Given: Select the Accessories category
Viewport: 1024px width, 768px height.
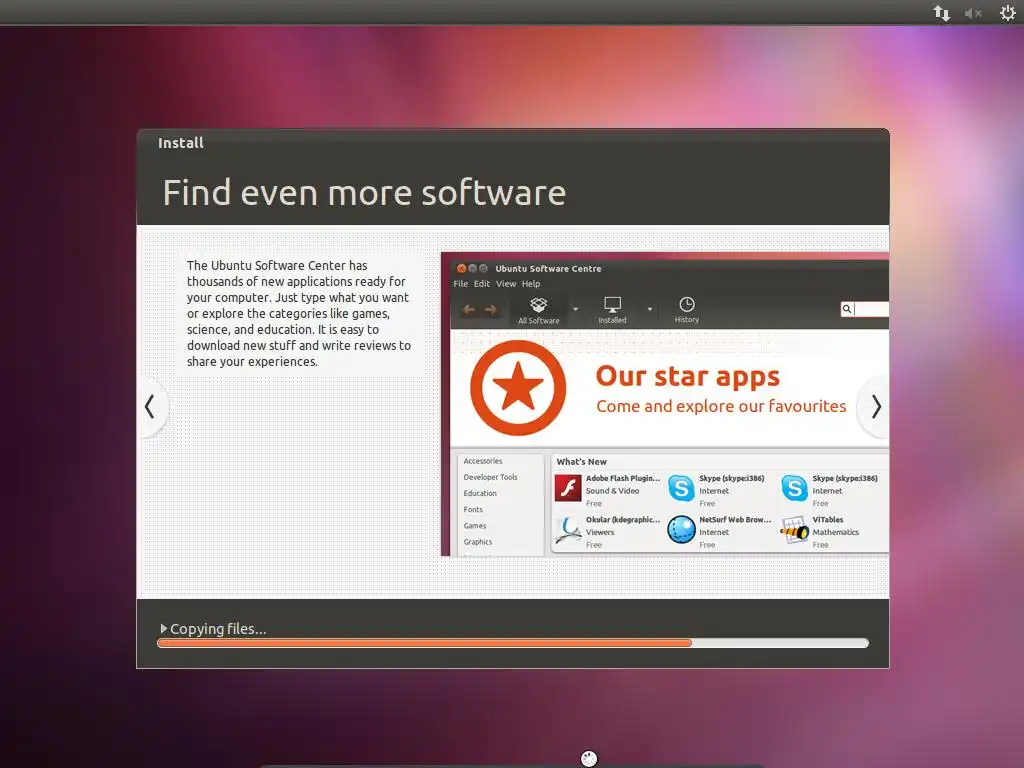Looking at the screenshot, I should pos(483,461).
